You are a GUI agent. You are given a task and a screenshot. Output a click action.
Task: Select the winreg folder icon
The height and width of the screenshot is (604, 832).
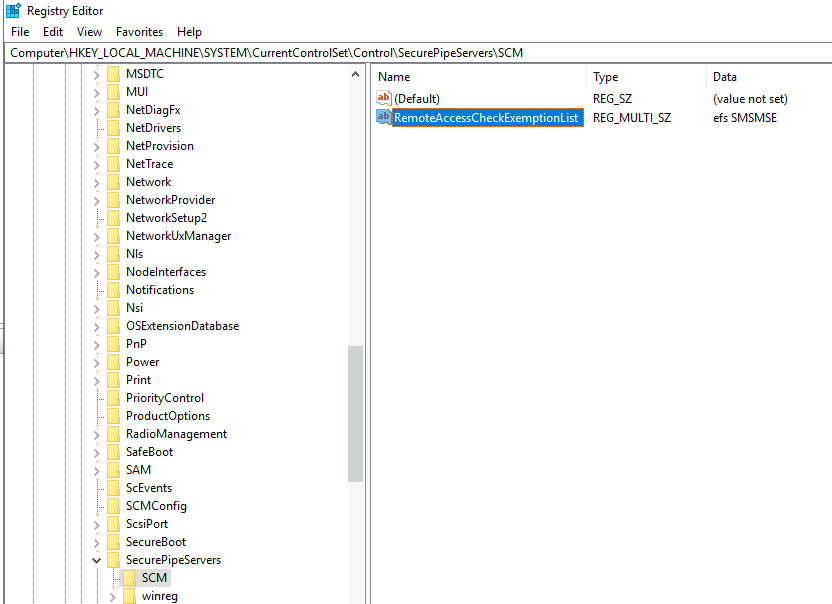129,596
